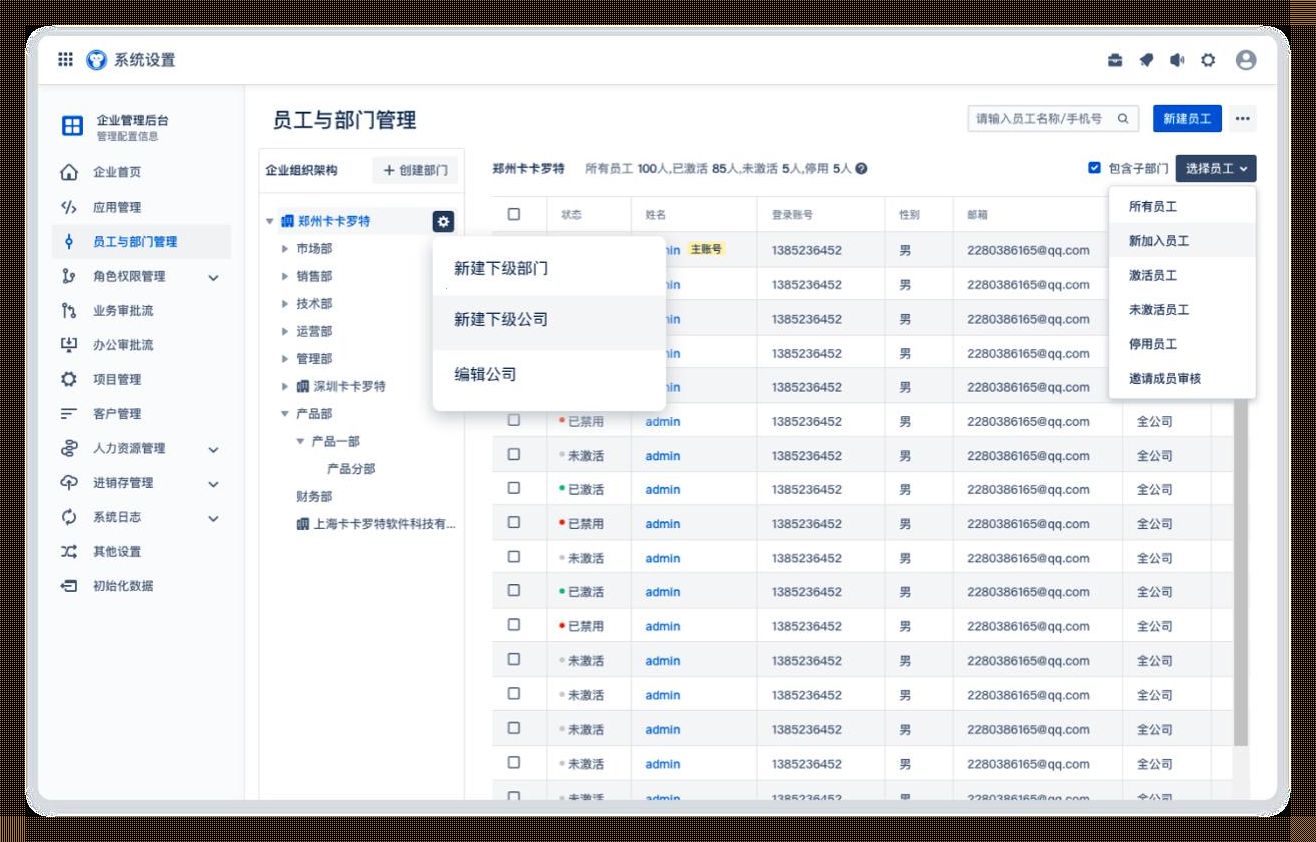Tick the select-all checkbox in table header
This screenshot has height=842, width=1316.
pyautogui.click(x=514, y=214)
